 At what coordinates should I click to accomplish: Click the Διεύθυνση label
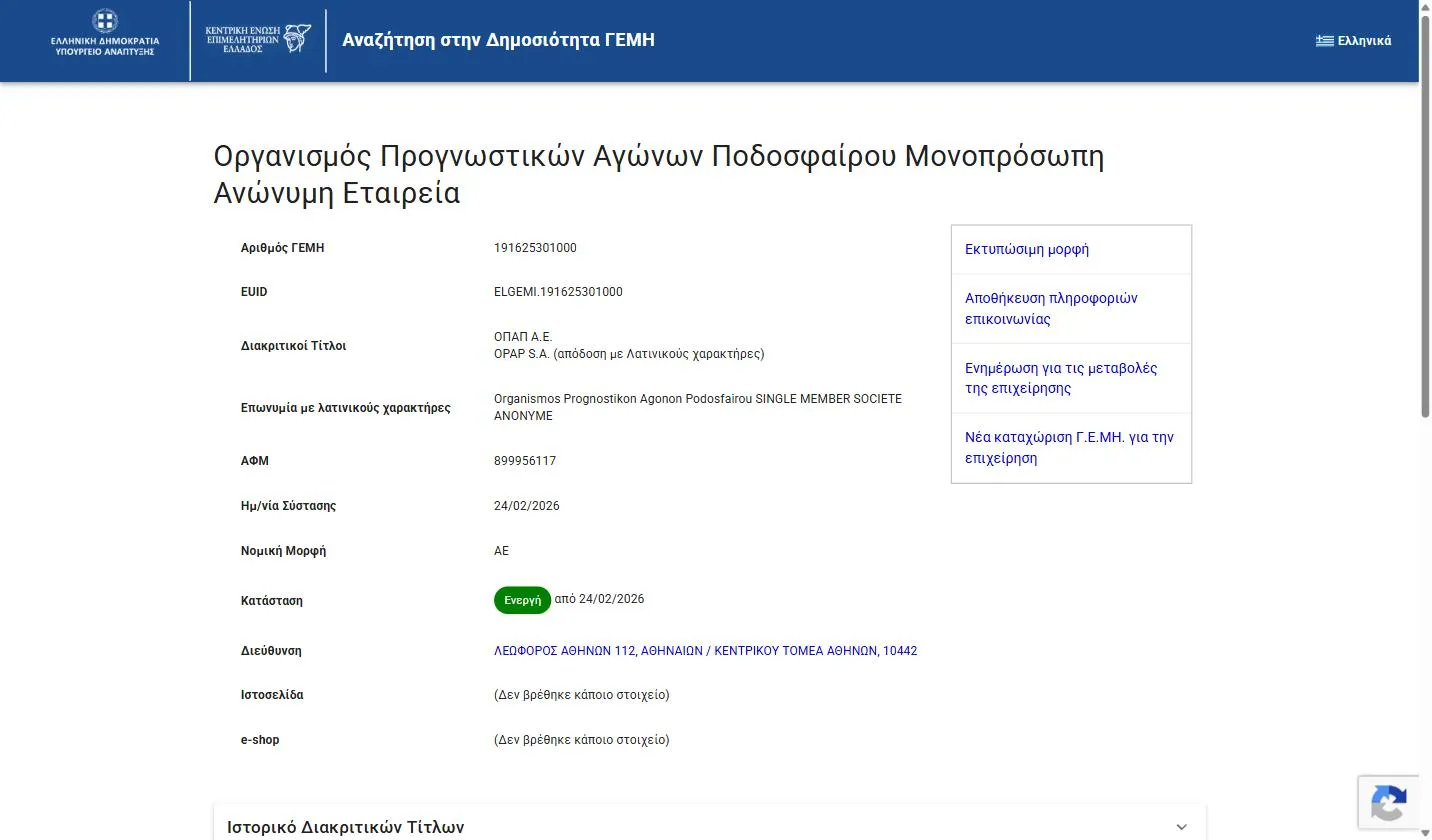271,651
